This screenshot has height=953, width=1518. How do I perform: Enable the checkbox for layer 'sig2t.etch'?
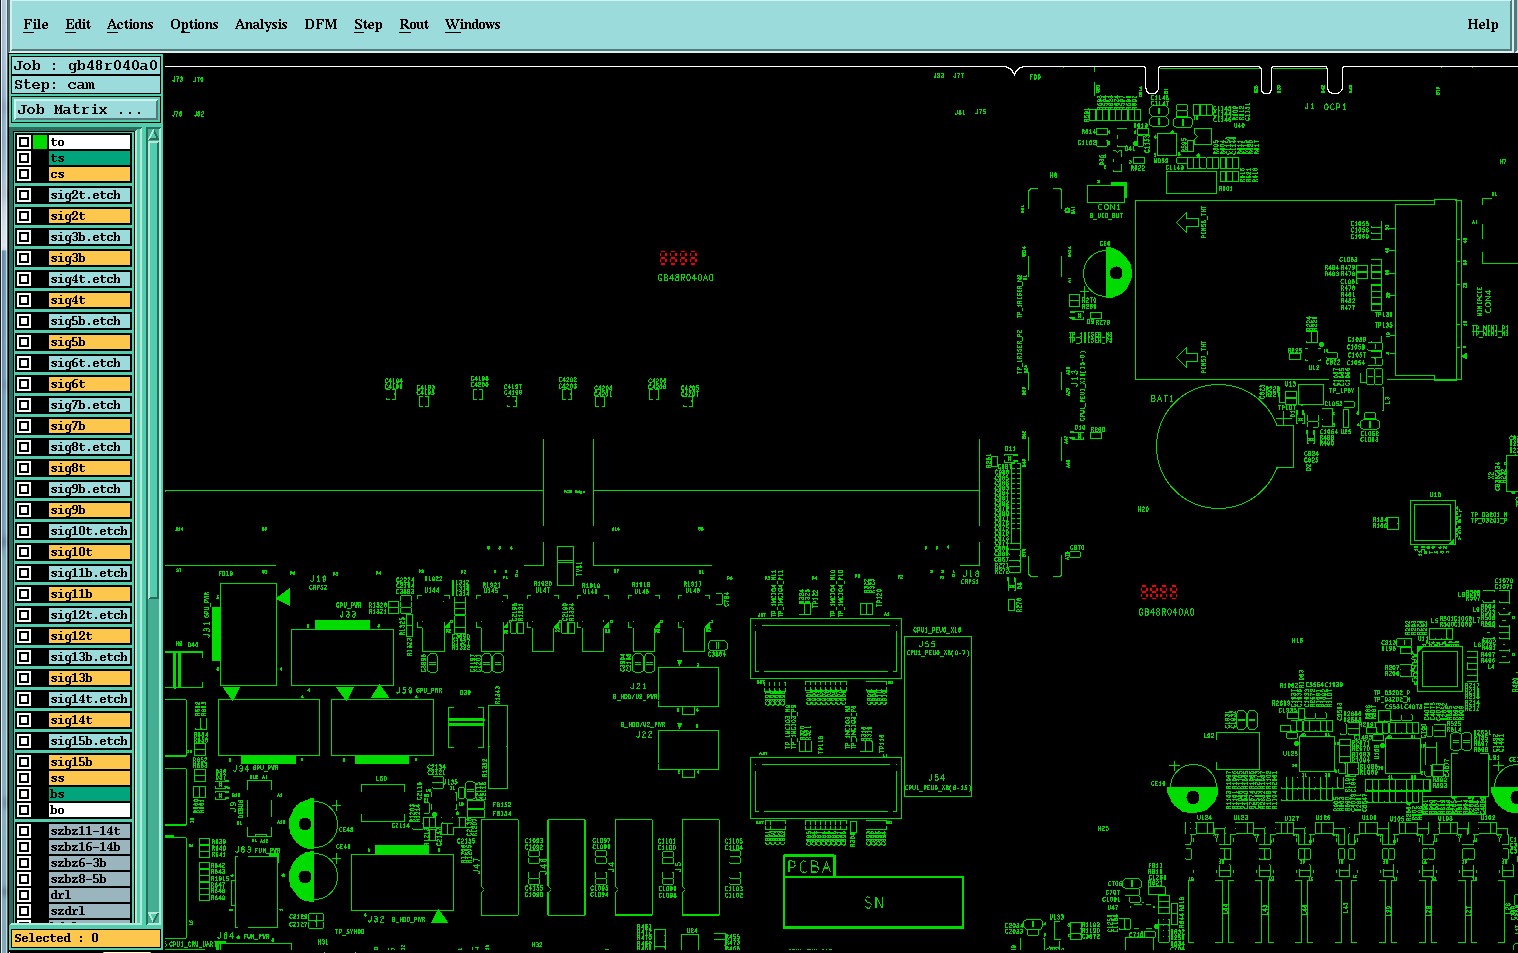(x=24, y=195)
